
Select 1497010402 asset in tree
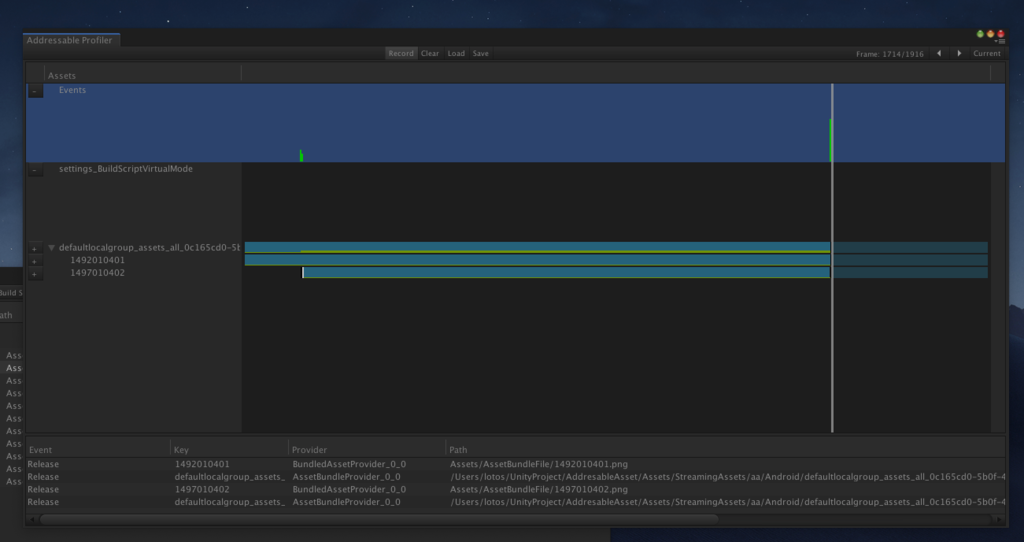pos(97,273)
